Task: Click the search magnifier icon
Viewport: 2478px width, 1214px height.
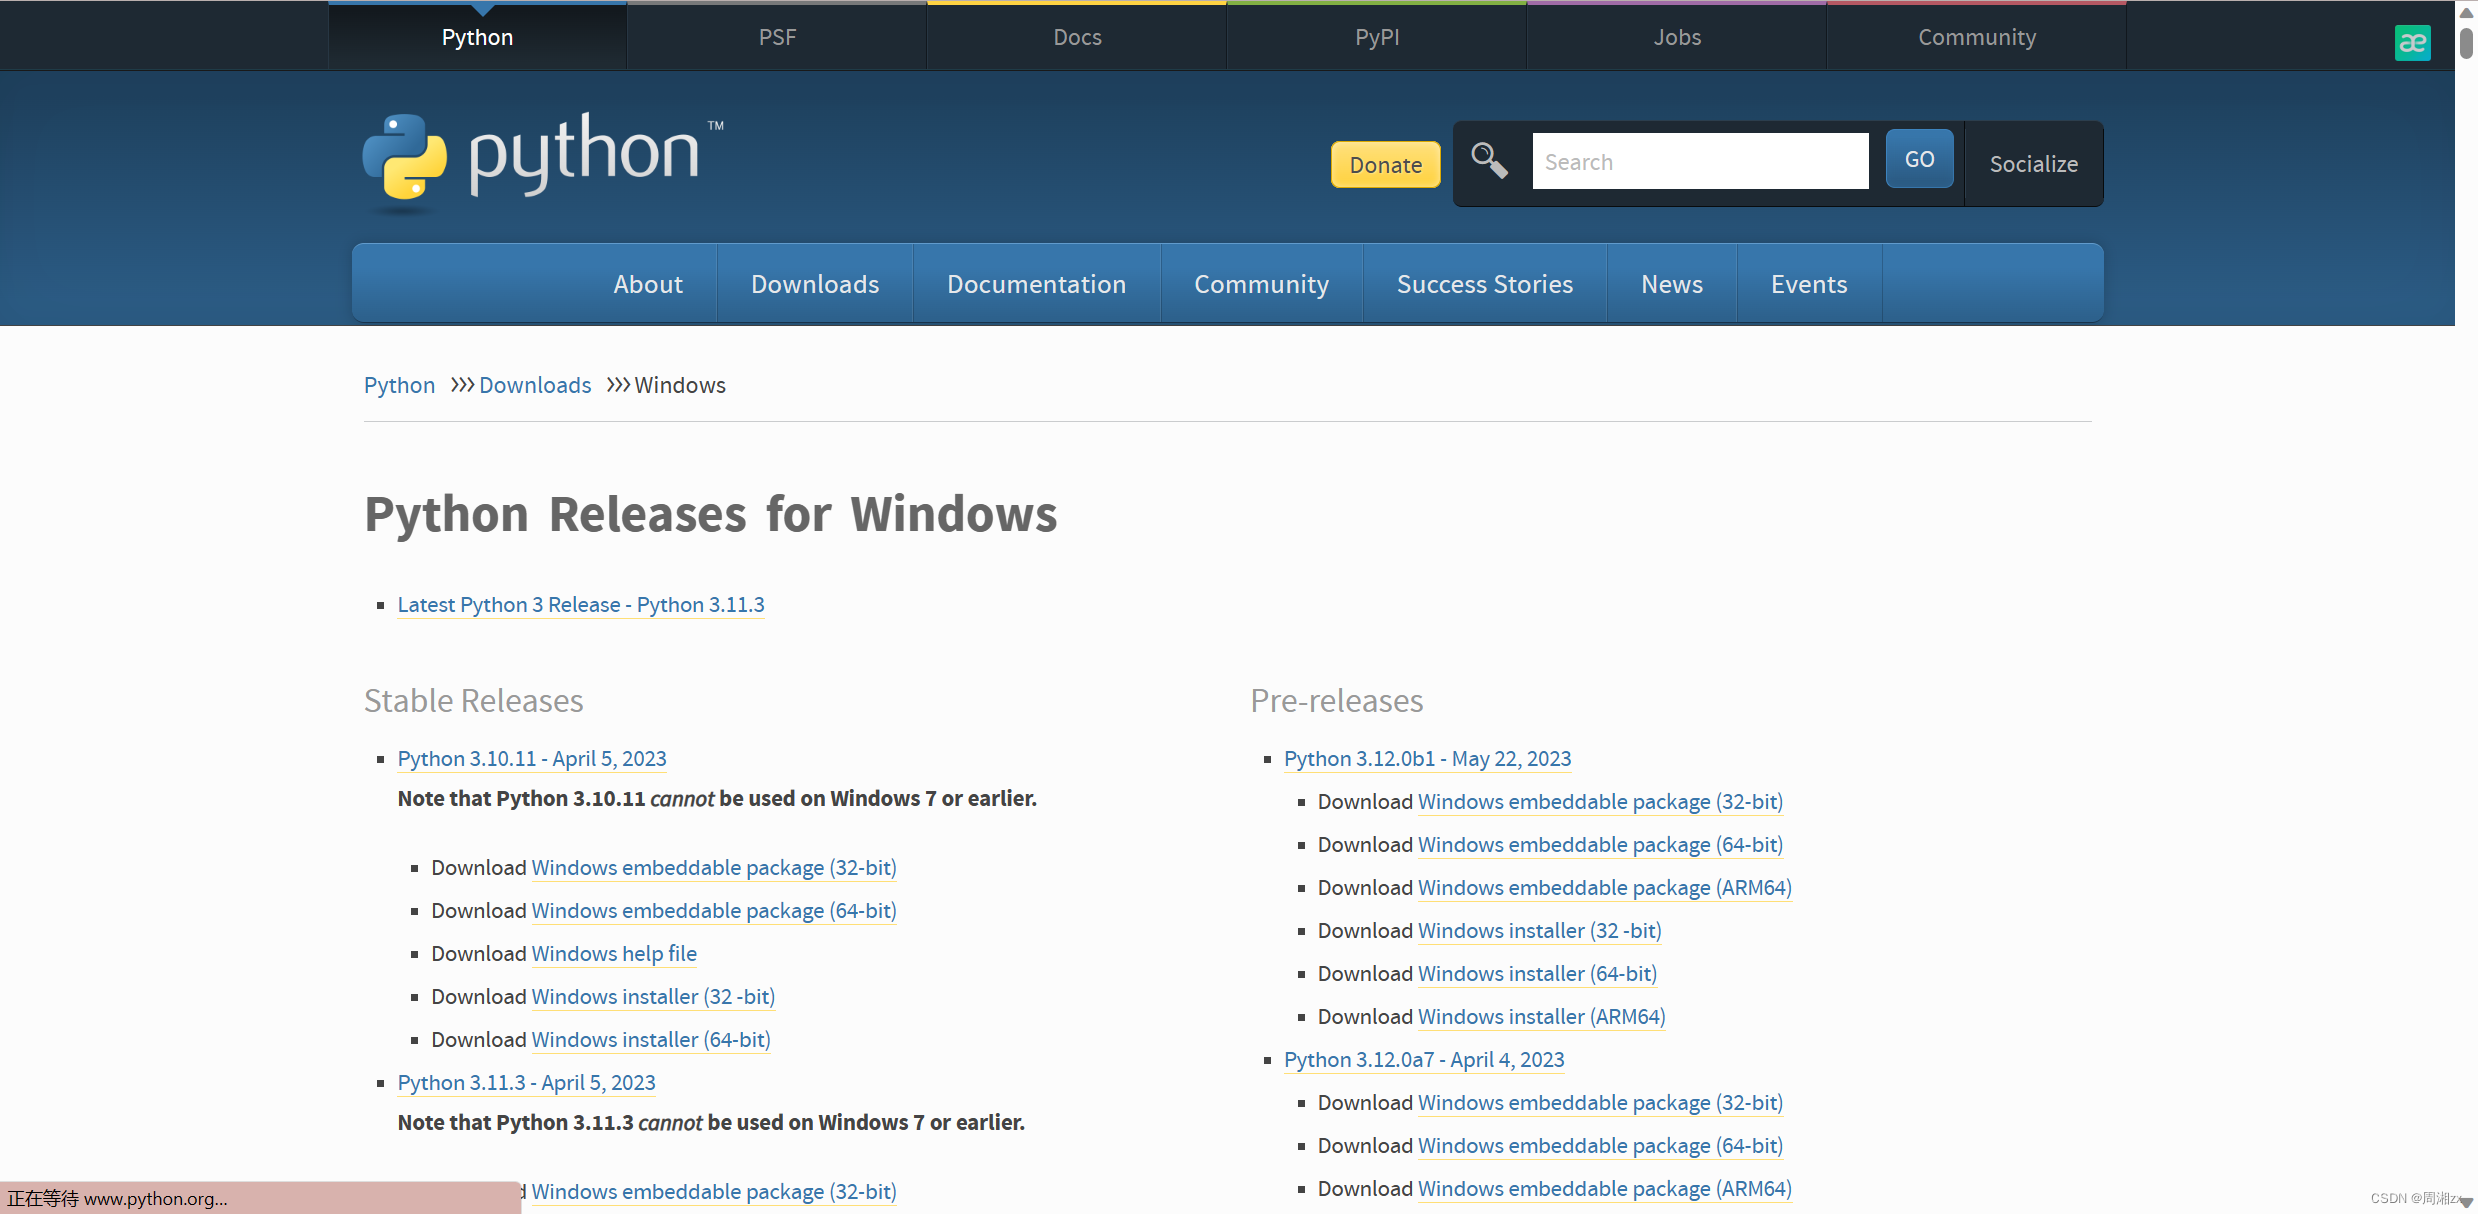Action: pos(1489,160)
